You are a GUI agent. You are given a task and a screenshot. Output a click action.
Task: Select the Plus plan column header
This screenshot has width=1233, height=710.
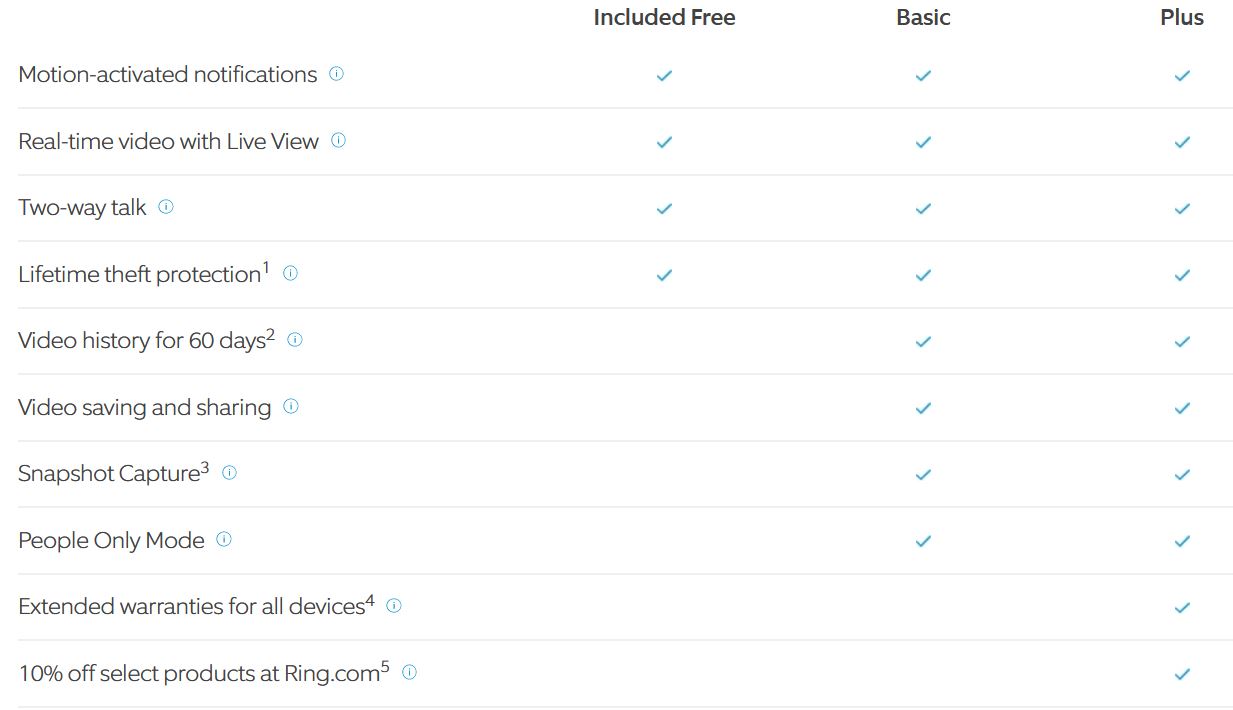[x=1182, y=17]
